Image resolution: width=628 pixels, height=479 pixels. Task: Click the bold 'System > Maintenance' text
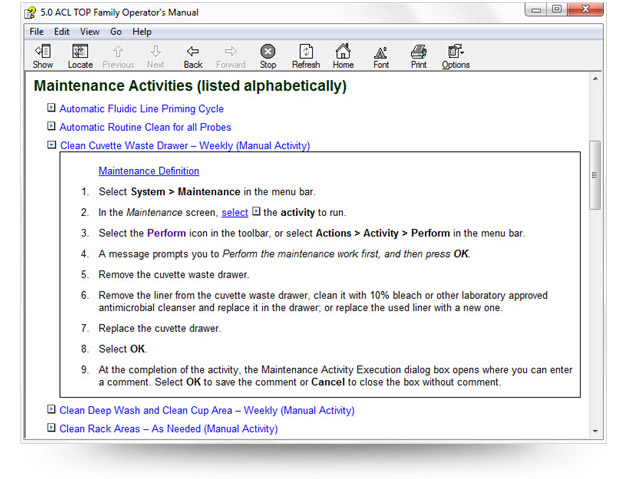185,192
